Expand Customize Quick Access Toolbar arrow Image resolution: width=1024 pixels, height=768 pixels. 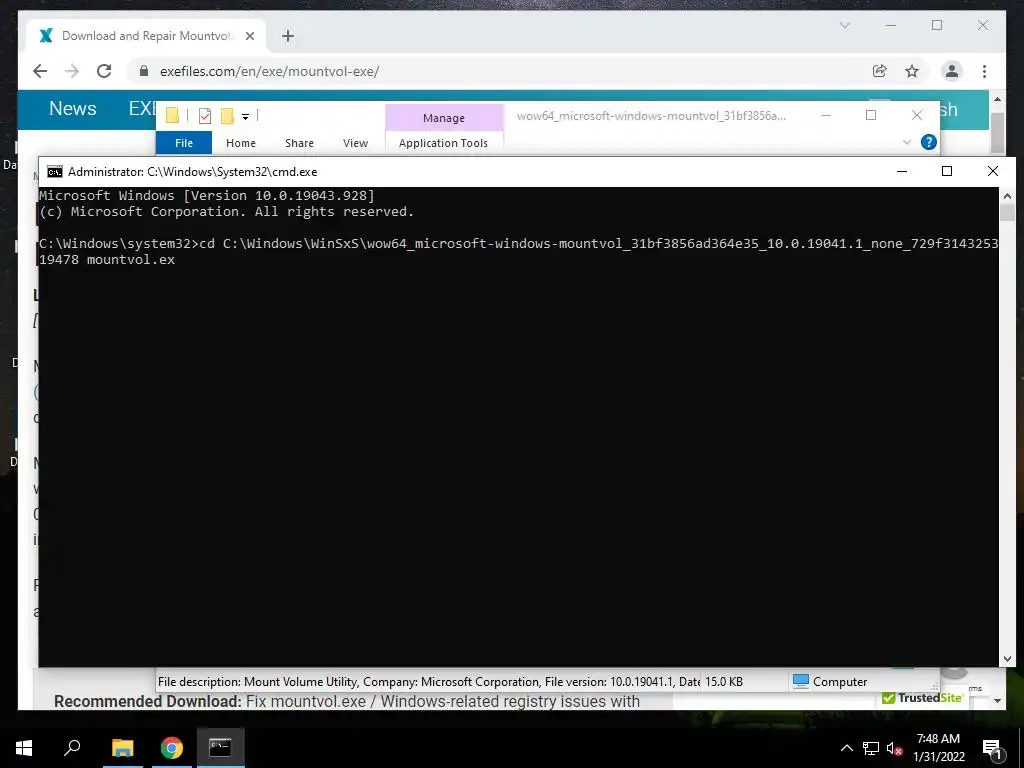pyautogui.click(x=246, y=117)
